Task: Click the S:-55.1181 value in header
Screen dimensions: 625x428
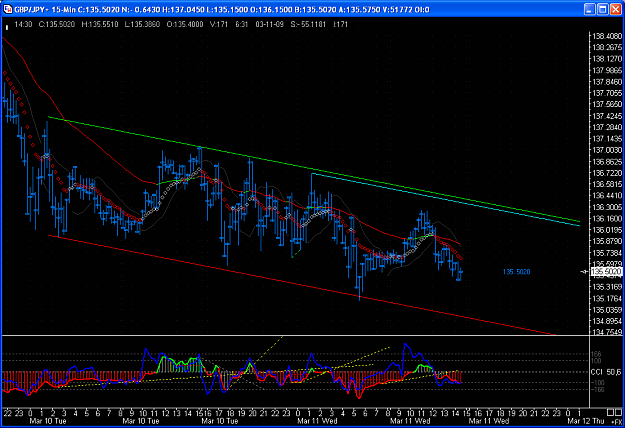Action: [x=308, y=24]
